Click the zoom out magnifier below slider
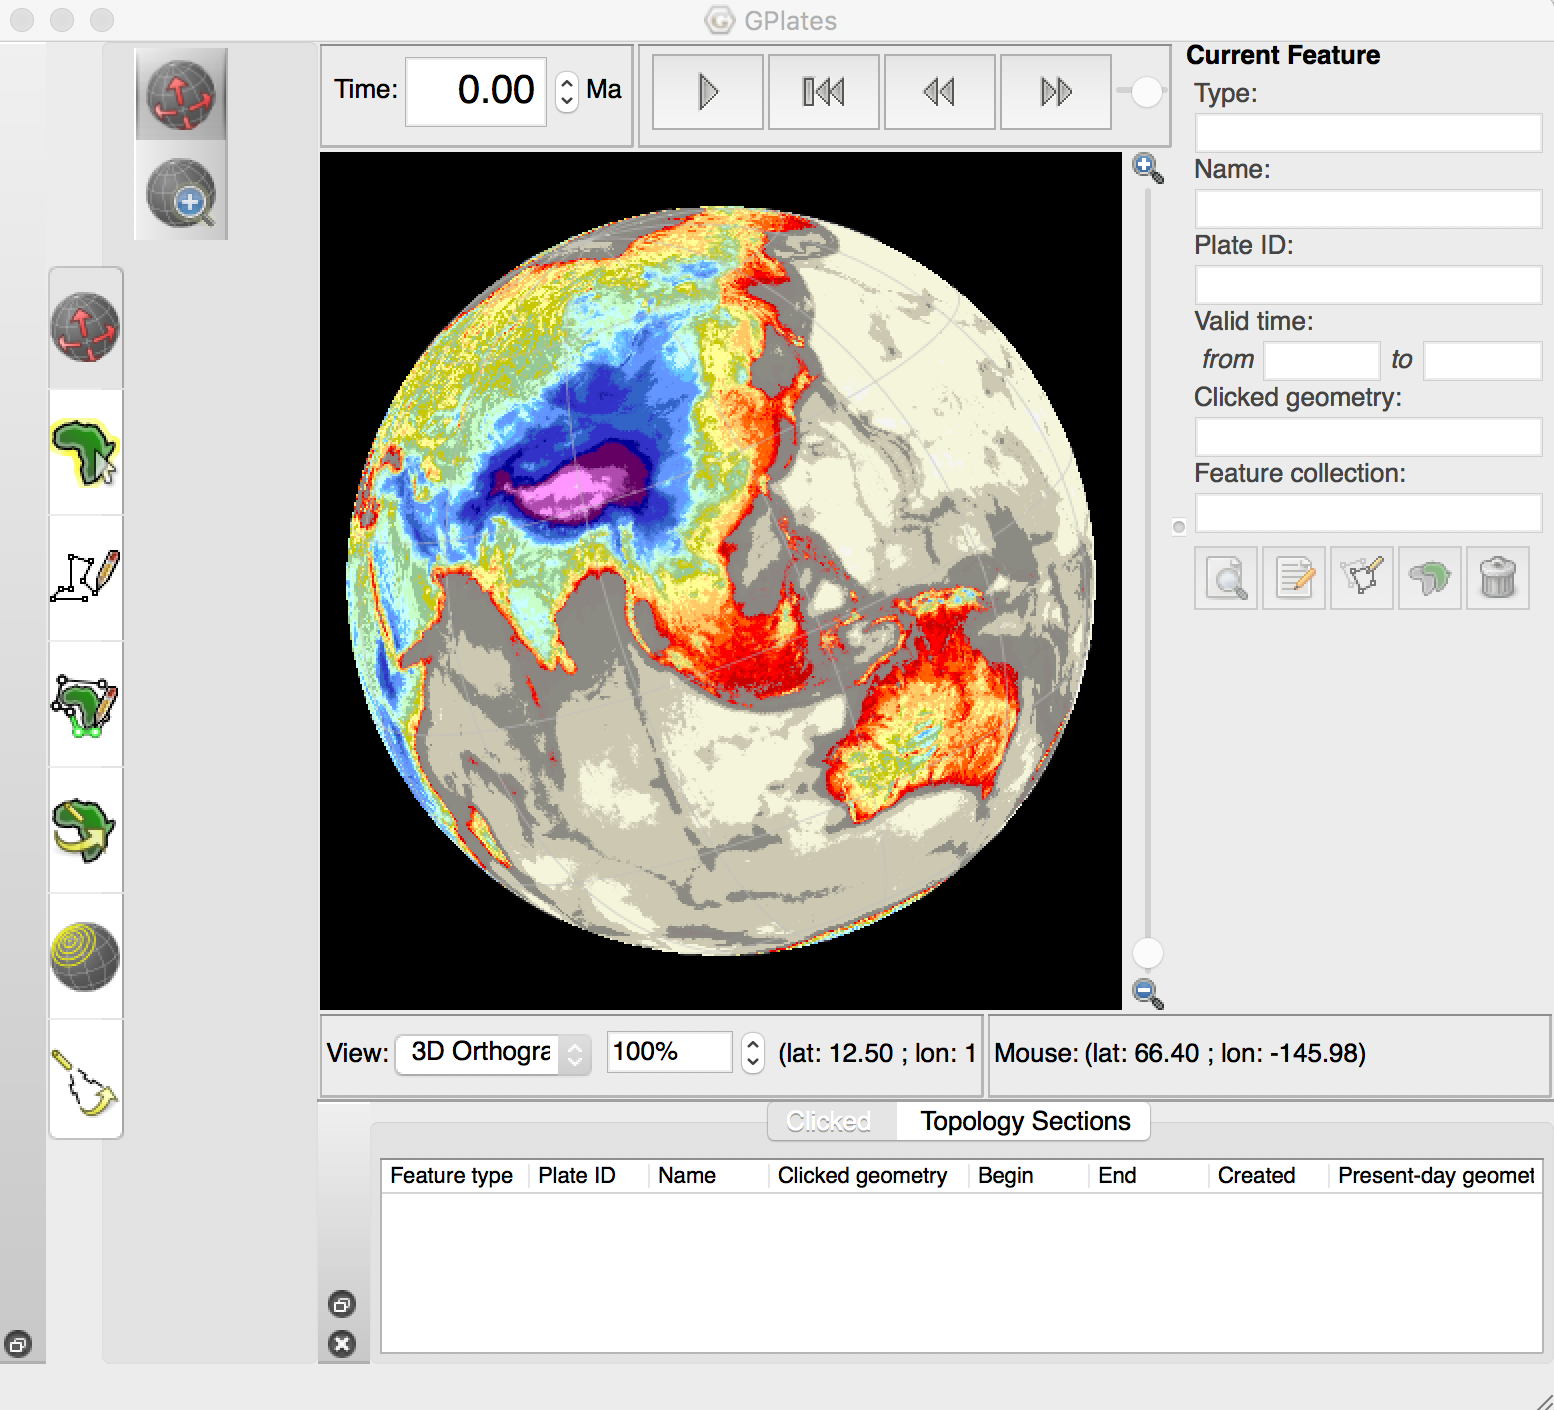 tap(1147, 993)
